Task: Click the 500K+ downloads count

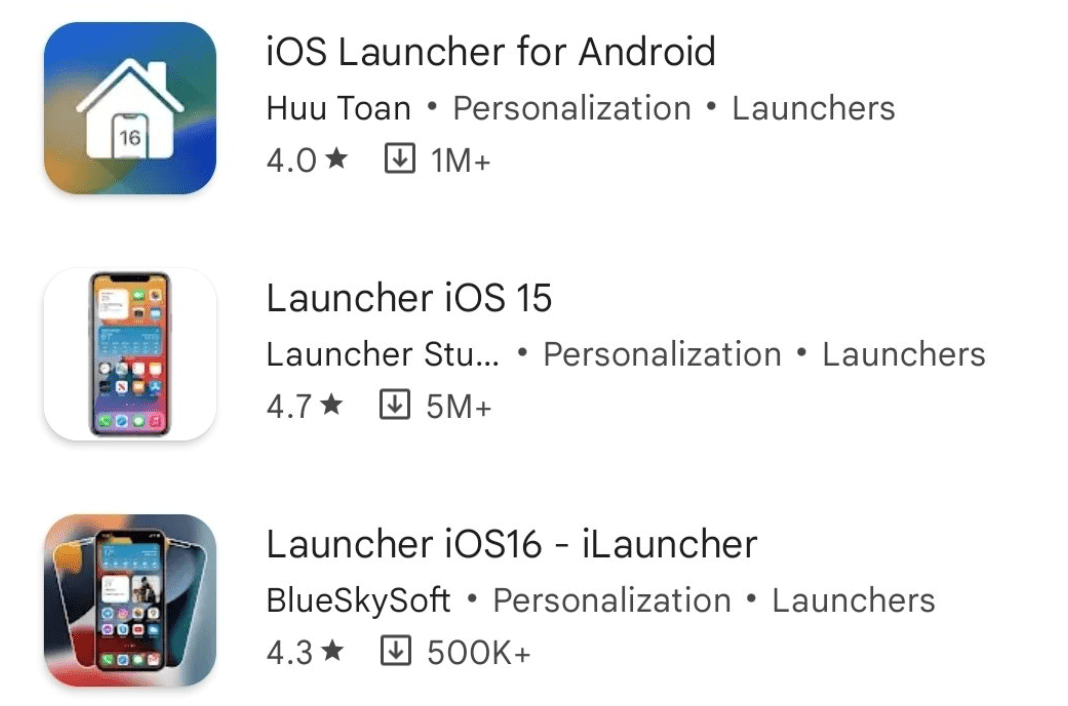Action: point(479,652)
